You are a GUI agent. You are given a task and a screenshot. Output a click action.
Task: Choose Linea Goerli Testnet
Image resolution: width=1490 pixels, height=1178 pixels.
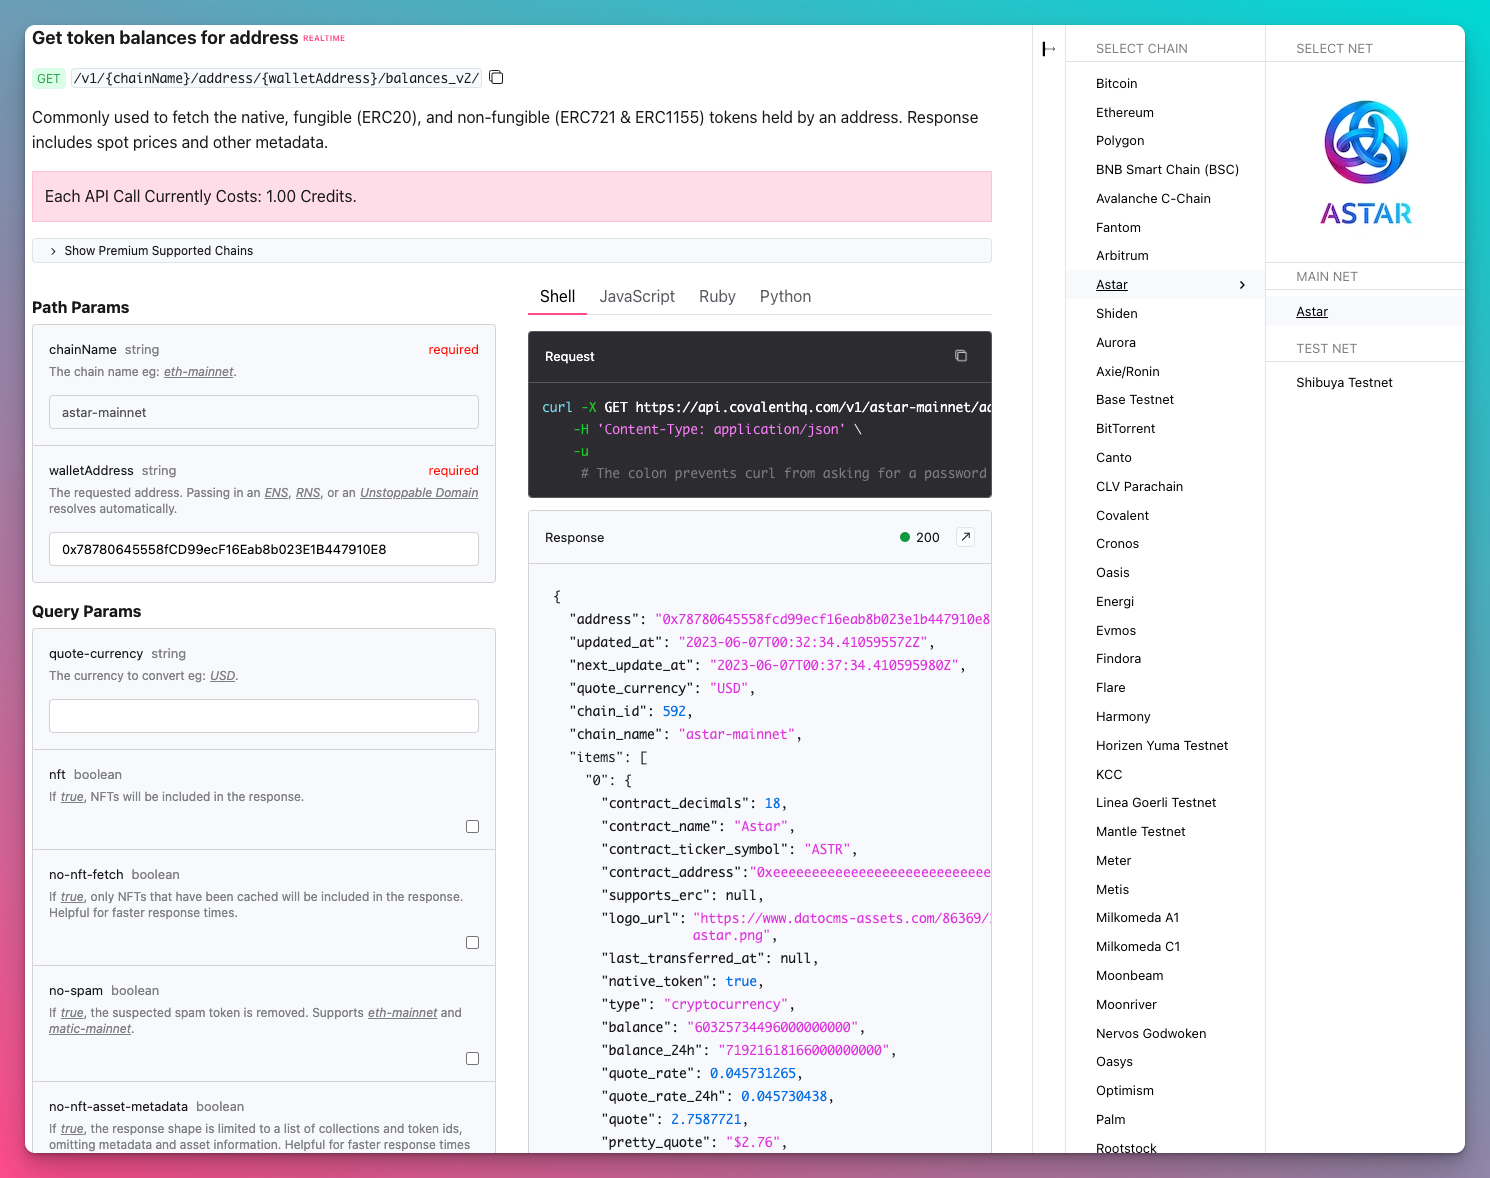1156,803
